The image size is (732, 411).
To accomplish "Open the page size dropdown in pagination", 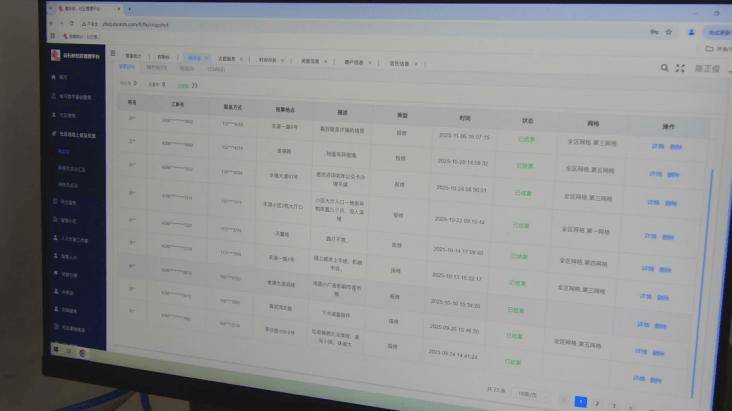I will pyautogui.click(x=527, y=394).
